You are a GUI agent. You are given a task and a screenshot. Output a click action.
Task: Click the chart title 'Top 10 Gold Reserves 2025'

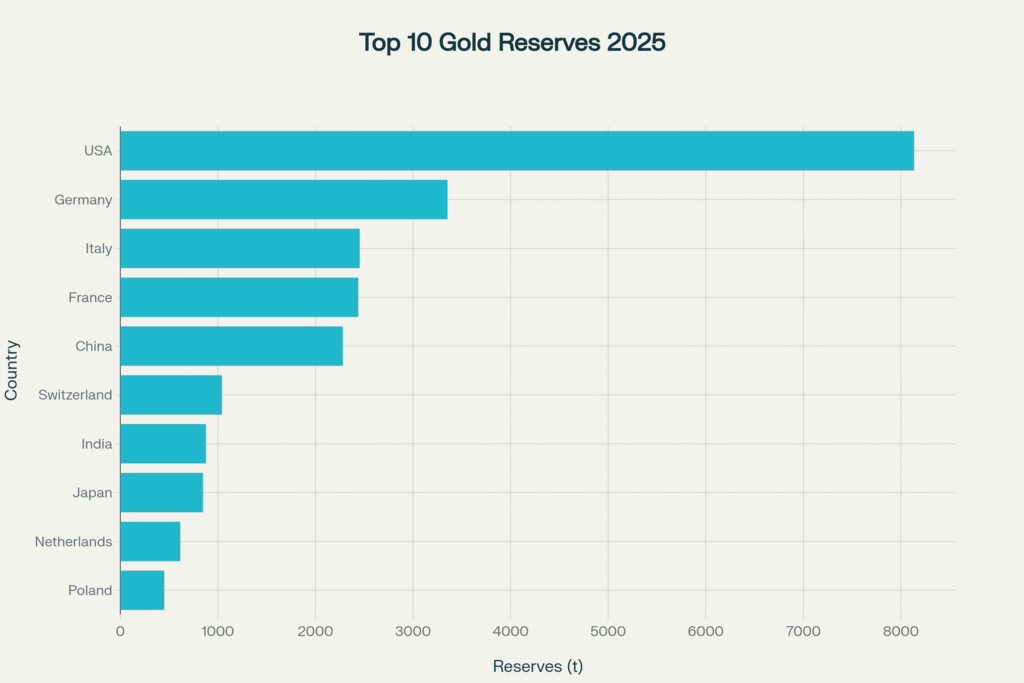(x=512, y=43)
